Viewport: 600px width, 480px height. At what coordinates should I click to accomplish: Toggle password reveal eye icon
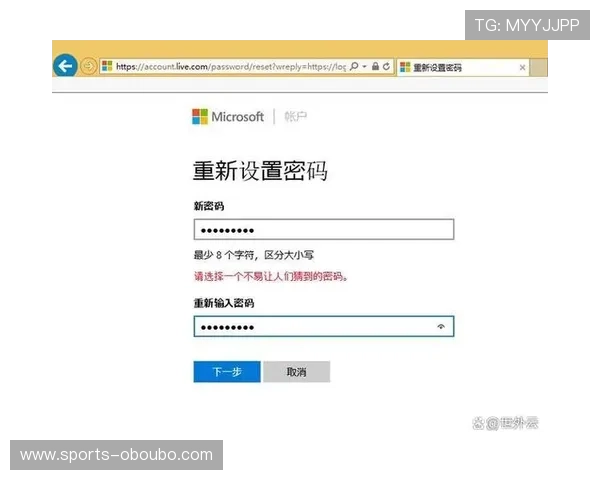[441, 327]
